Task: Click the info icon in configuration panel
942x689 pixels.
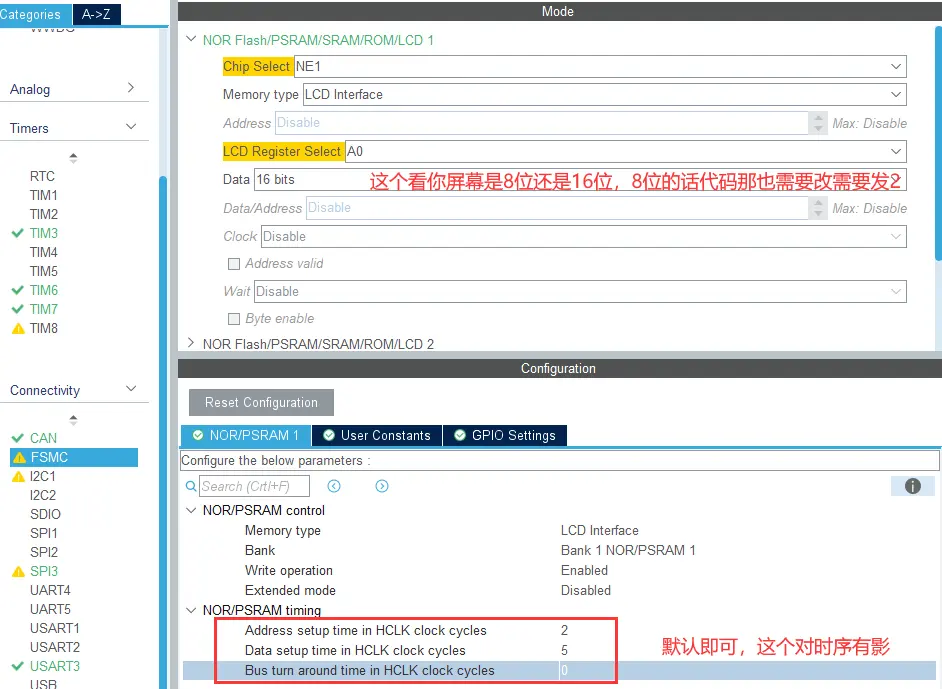Action: point(912,486)
